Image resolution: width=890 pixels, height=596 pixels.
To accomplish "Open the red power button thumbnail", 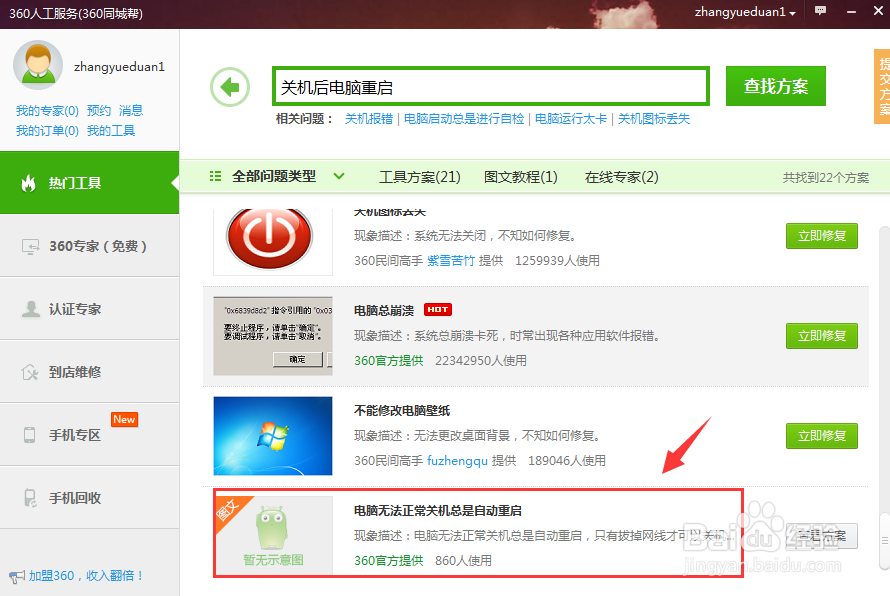I will (x=272, y=242).
